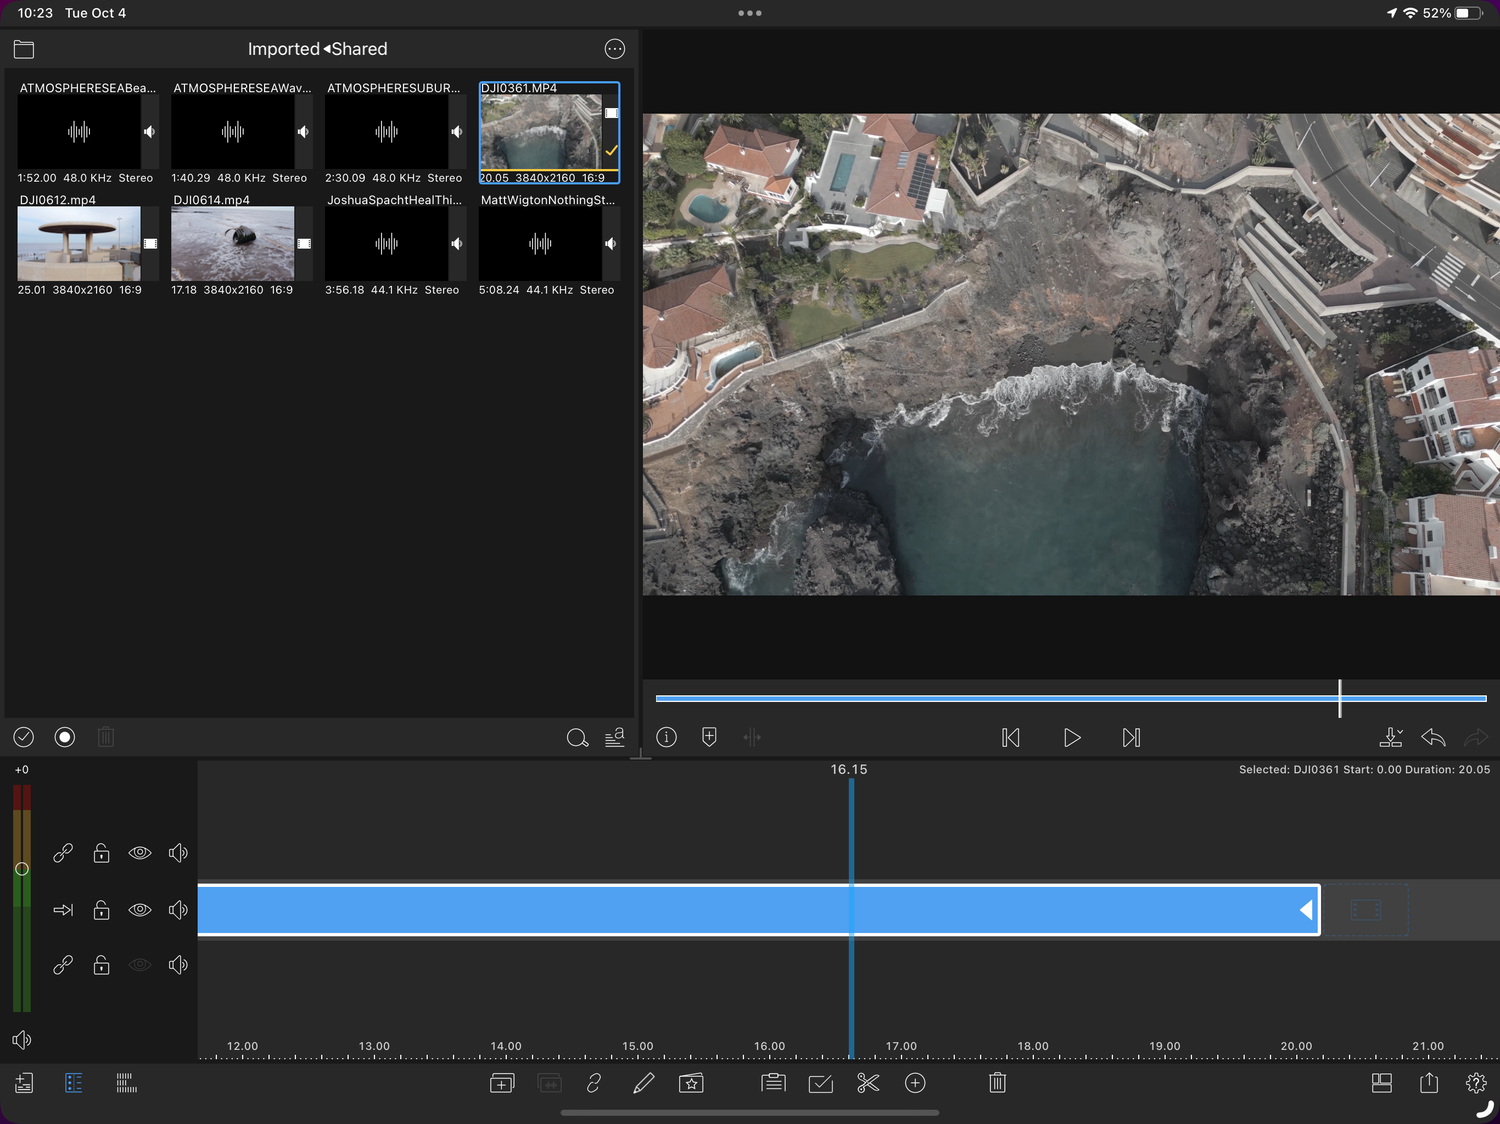Open the clip info panel
1500x1124 pixels.
coord(667,737)
